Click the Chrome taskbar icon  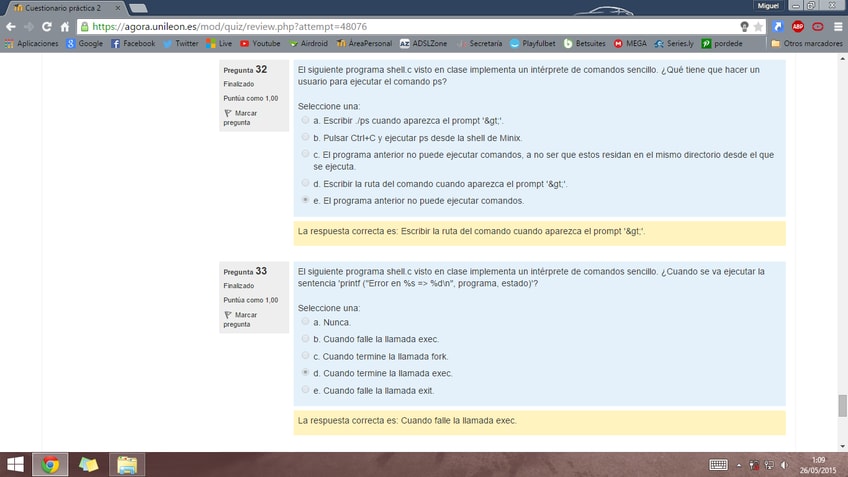click(x=50, y=465)
